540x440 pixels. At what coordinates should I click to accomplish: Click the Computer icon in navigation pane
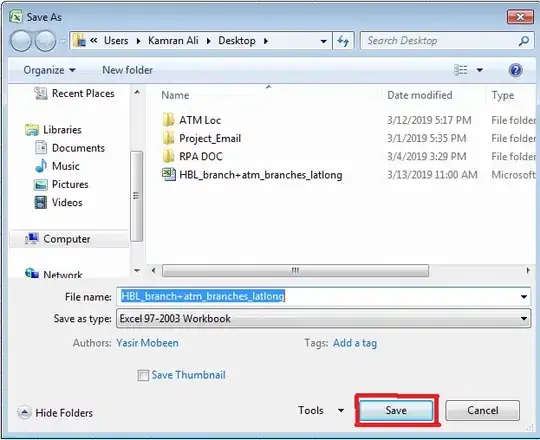click(32, 239)
